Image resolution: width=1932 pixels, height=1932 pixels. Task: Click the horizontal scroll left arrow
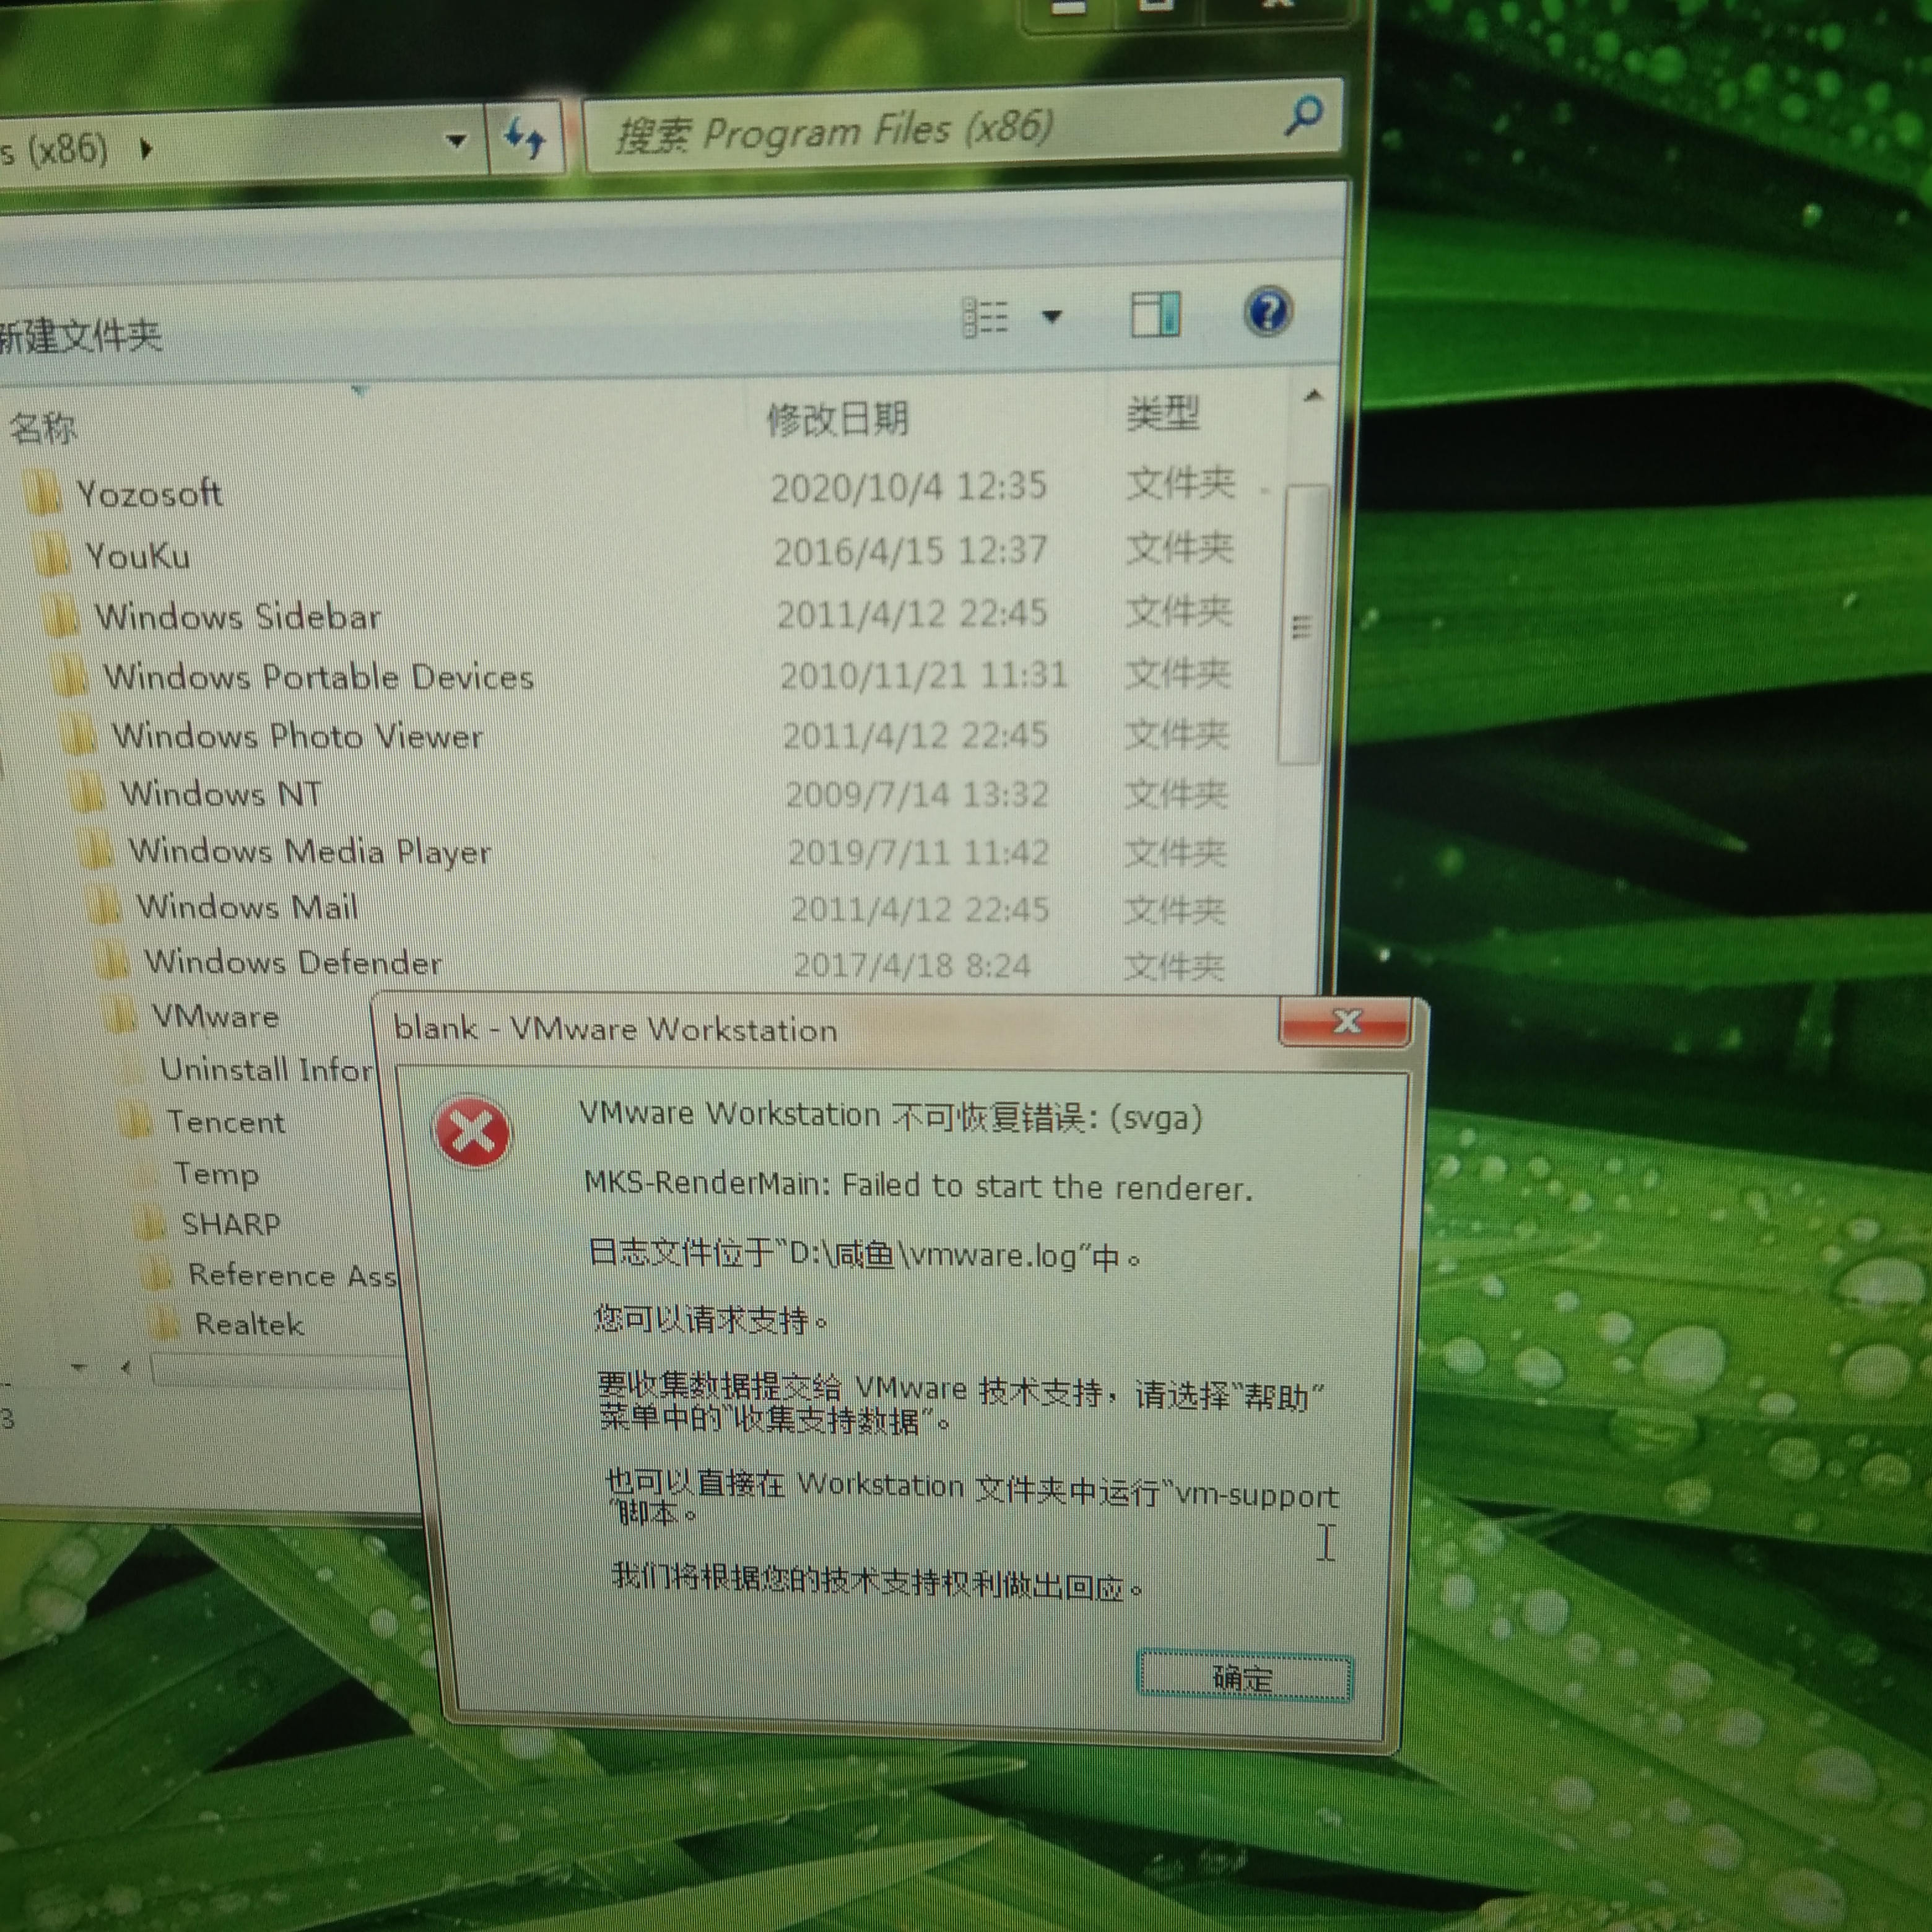[126, 1367]
